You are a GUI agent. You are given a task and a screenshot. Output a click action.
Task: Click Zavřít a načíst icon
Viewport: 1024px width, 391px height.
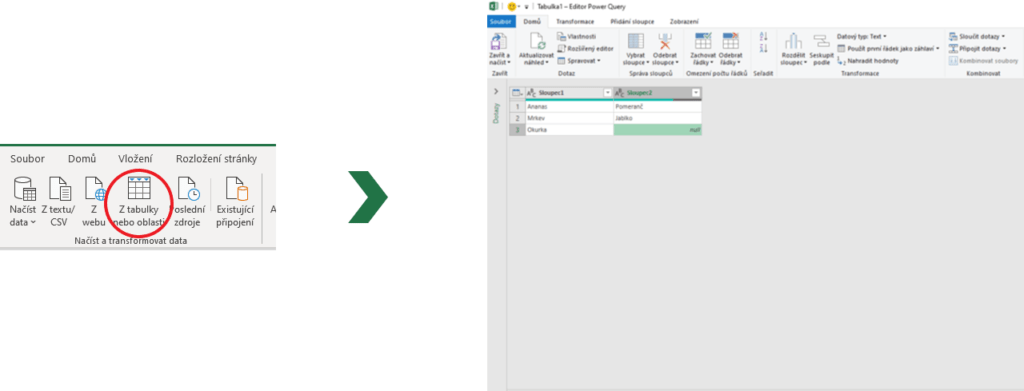[499, 41]
